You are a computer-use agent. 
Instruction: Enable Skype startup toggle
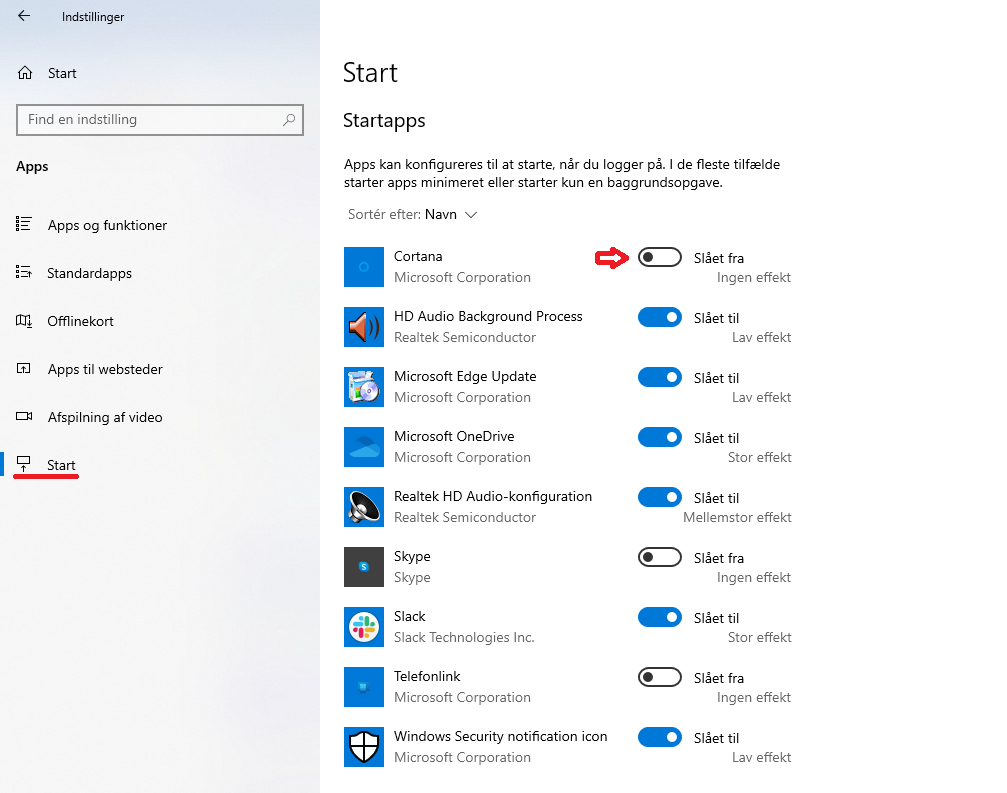click(x=660, y=557)
